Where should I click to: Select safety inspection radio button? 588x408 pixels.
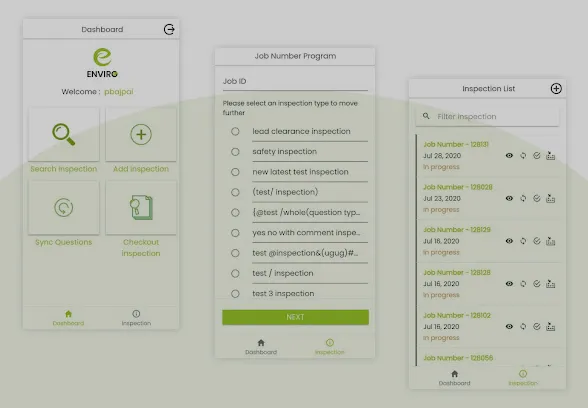coord(235,152)
